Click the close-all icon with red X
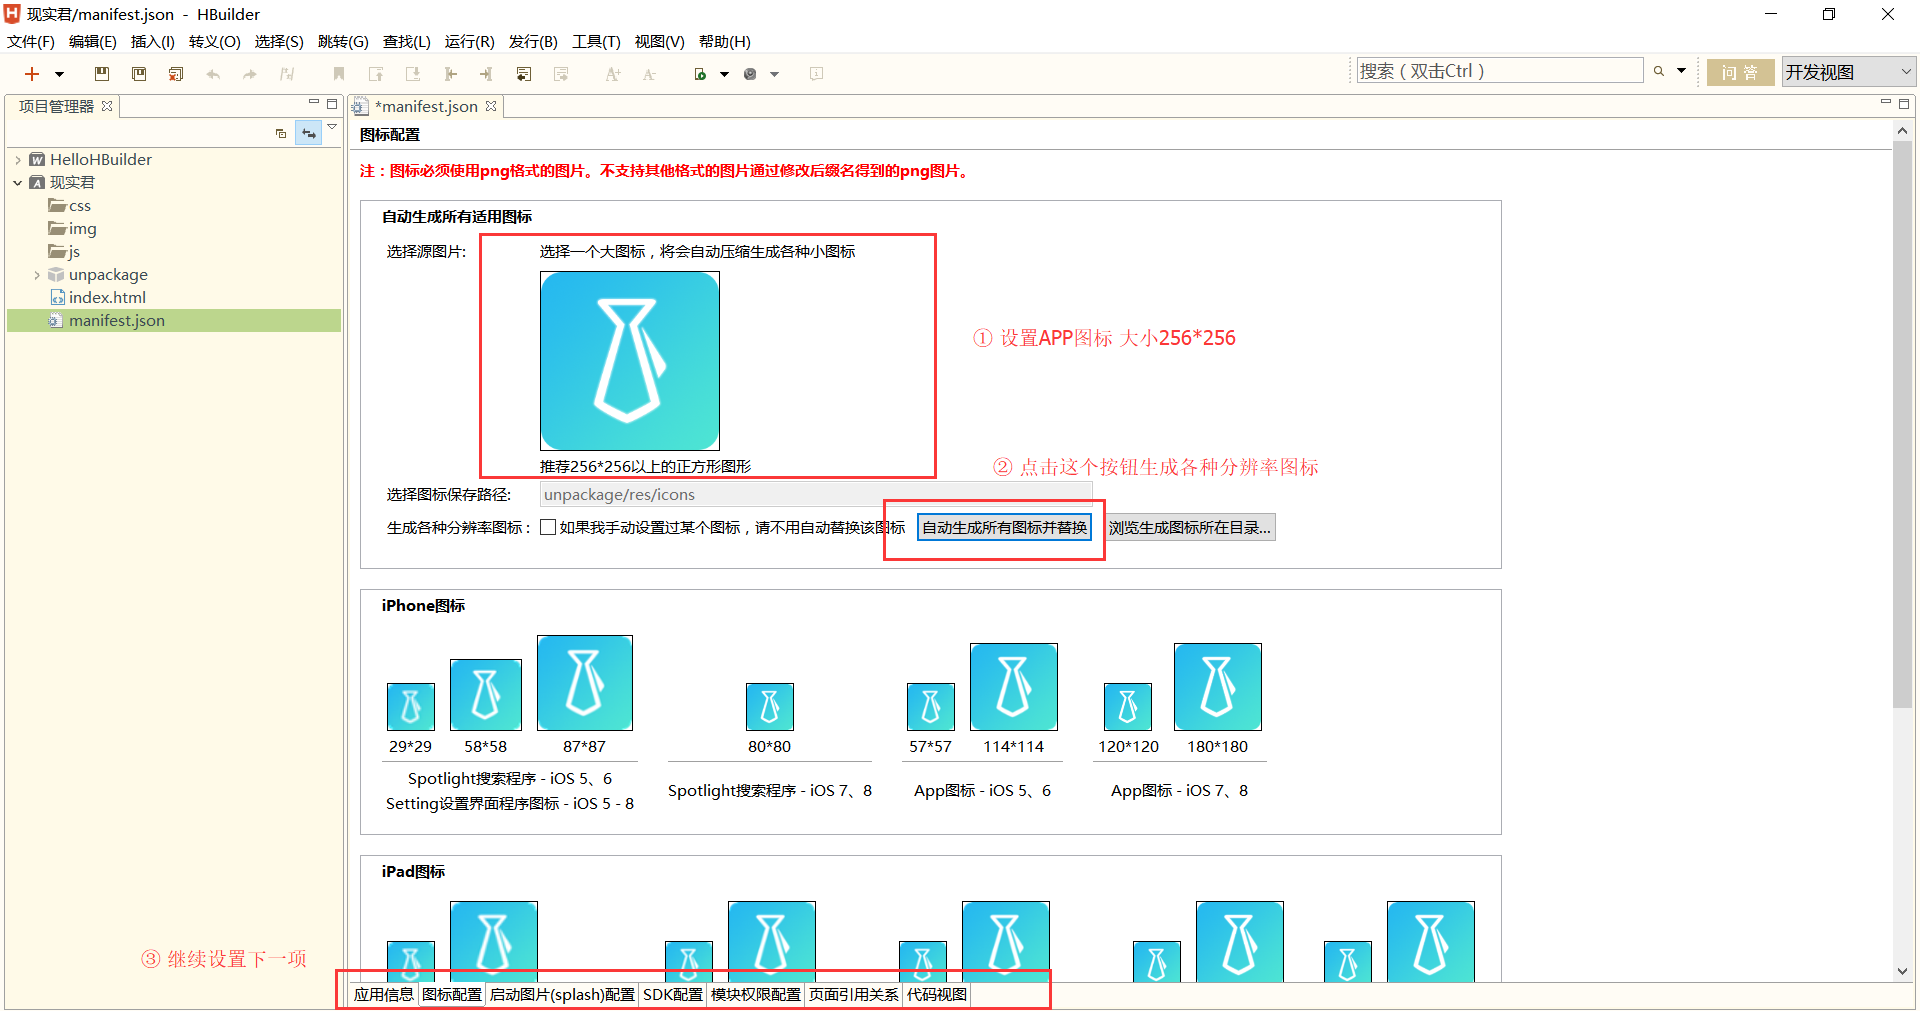The width and height of the screenshot is (1920, 1011). pos(176,74)
